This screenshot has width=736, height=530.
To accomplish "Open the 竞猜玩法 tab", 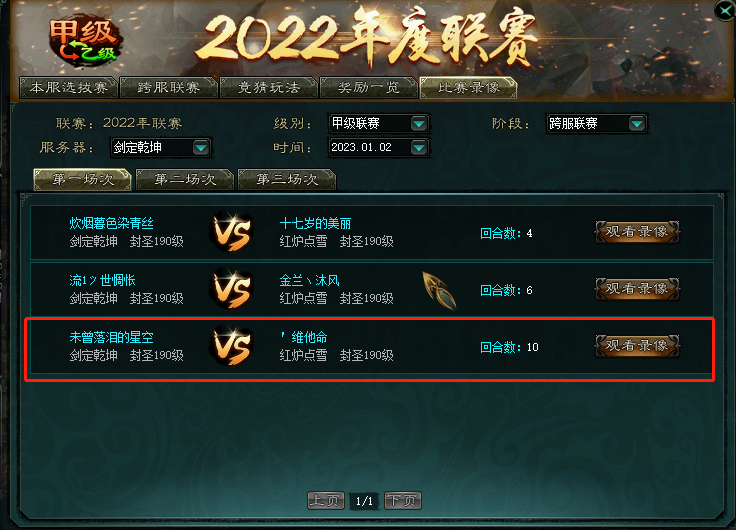I will click(x=268, y=88).
